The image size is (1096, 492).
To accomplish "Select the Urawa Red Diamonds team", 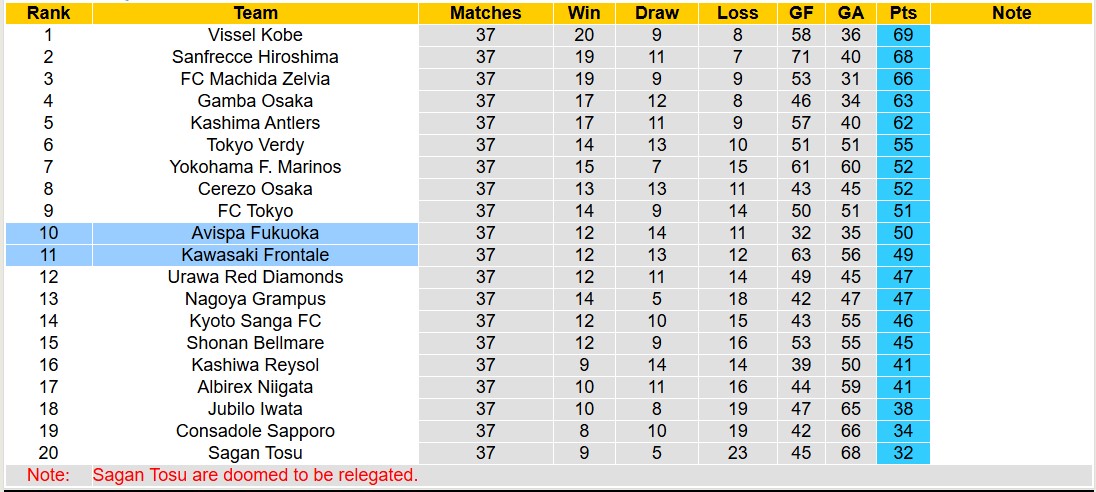I will (x=255, y=277).
